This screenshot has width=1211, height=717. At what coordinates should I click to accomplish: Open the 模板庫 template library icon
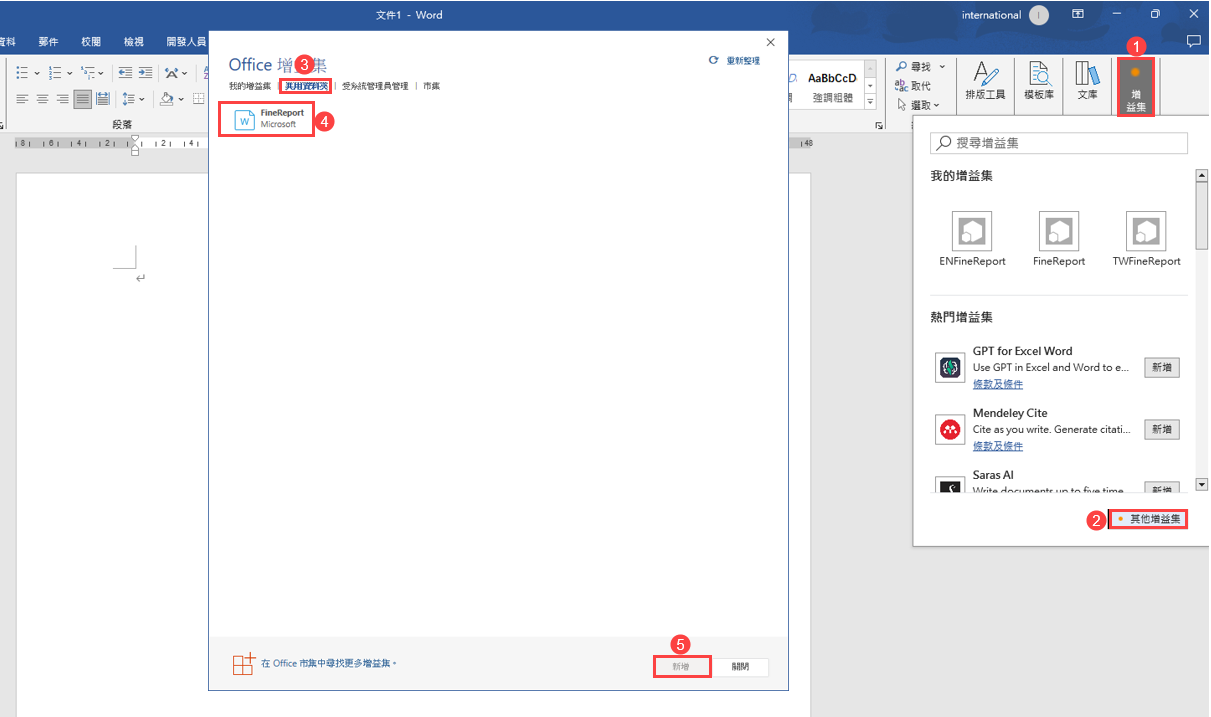[1040, 80]
